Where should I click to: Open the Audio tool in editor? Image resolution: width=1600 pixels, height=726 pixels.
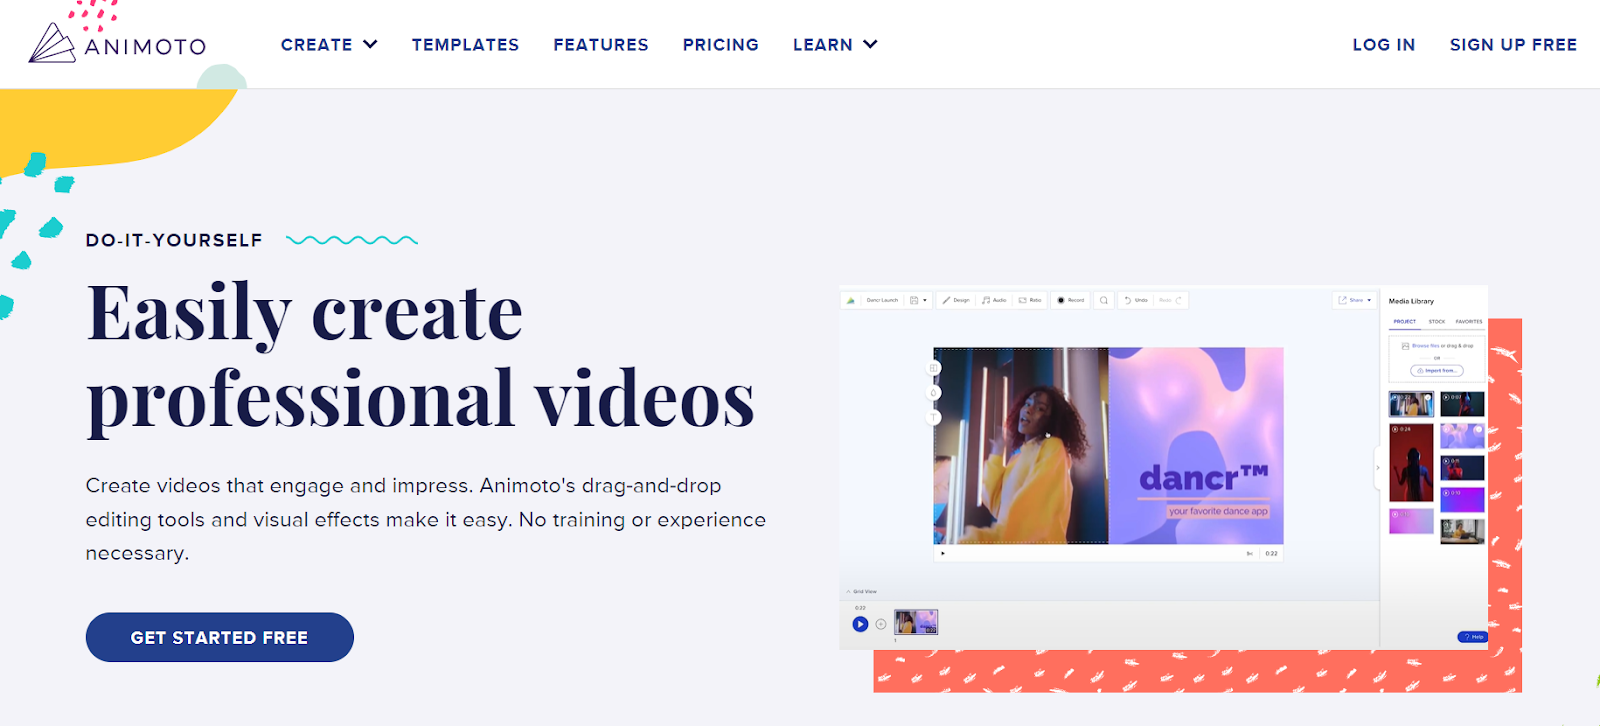point(994,300)
